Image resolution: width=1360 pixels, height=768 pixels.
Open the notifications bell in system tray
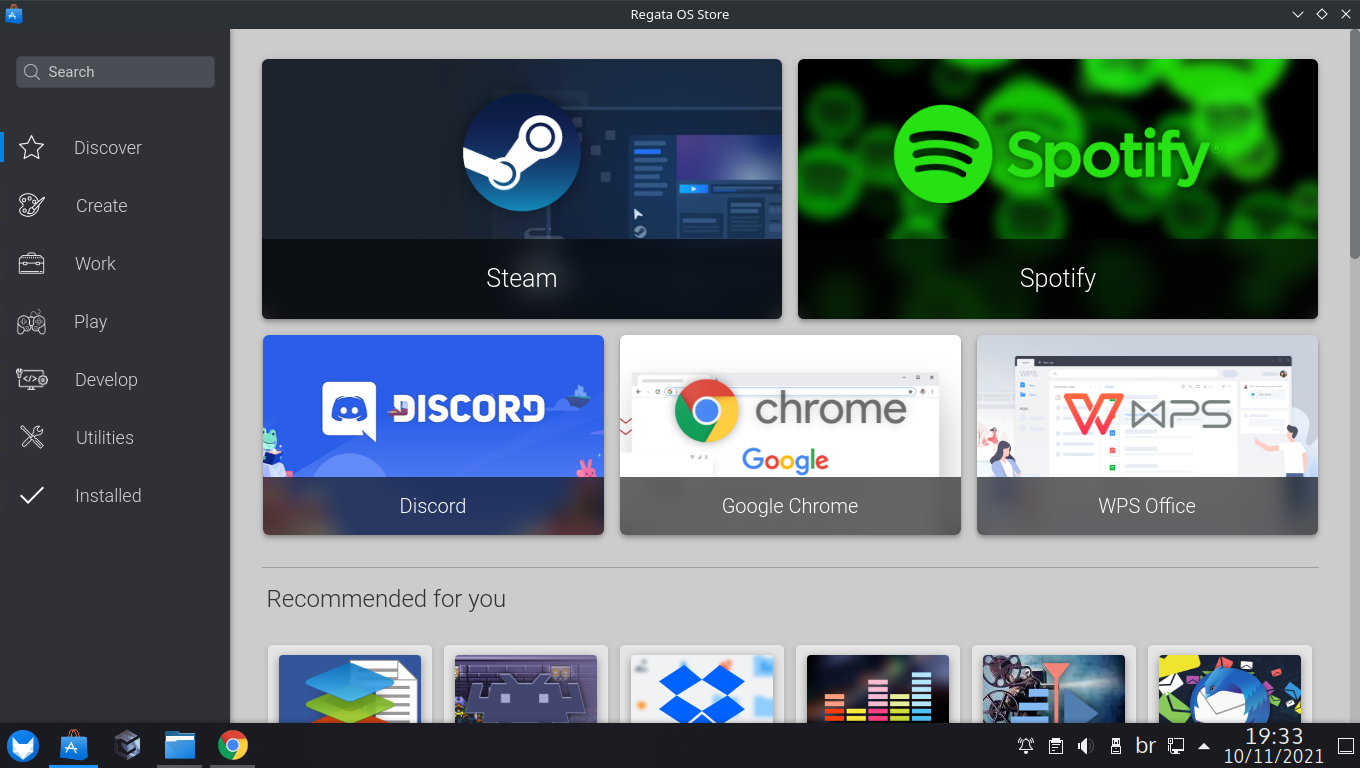coord(1026,746)
